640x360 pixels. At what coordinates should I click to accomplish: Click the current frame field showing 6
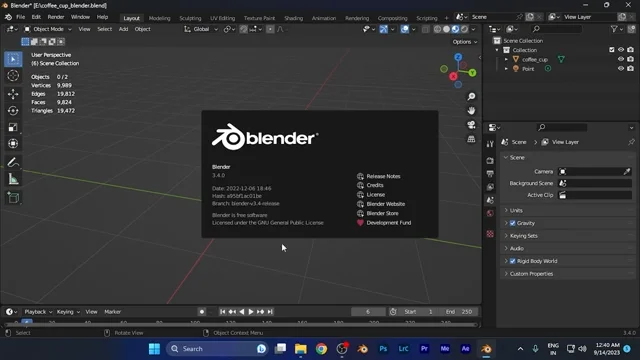click(368, 312)
